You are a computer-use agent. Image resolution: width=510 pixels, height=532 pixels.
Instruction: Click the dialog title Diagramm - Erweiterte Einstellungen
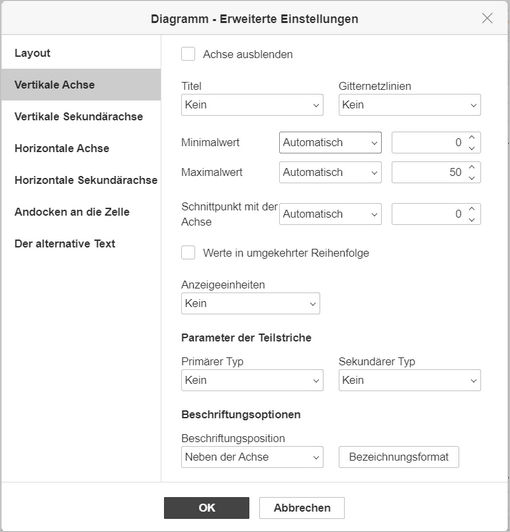pyautogui.click(x=254, y=19)
